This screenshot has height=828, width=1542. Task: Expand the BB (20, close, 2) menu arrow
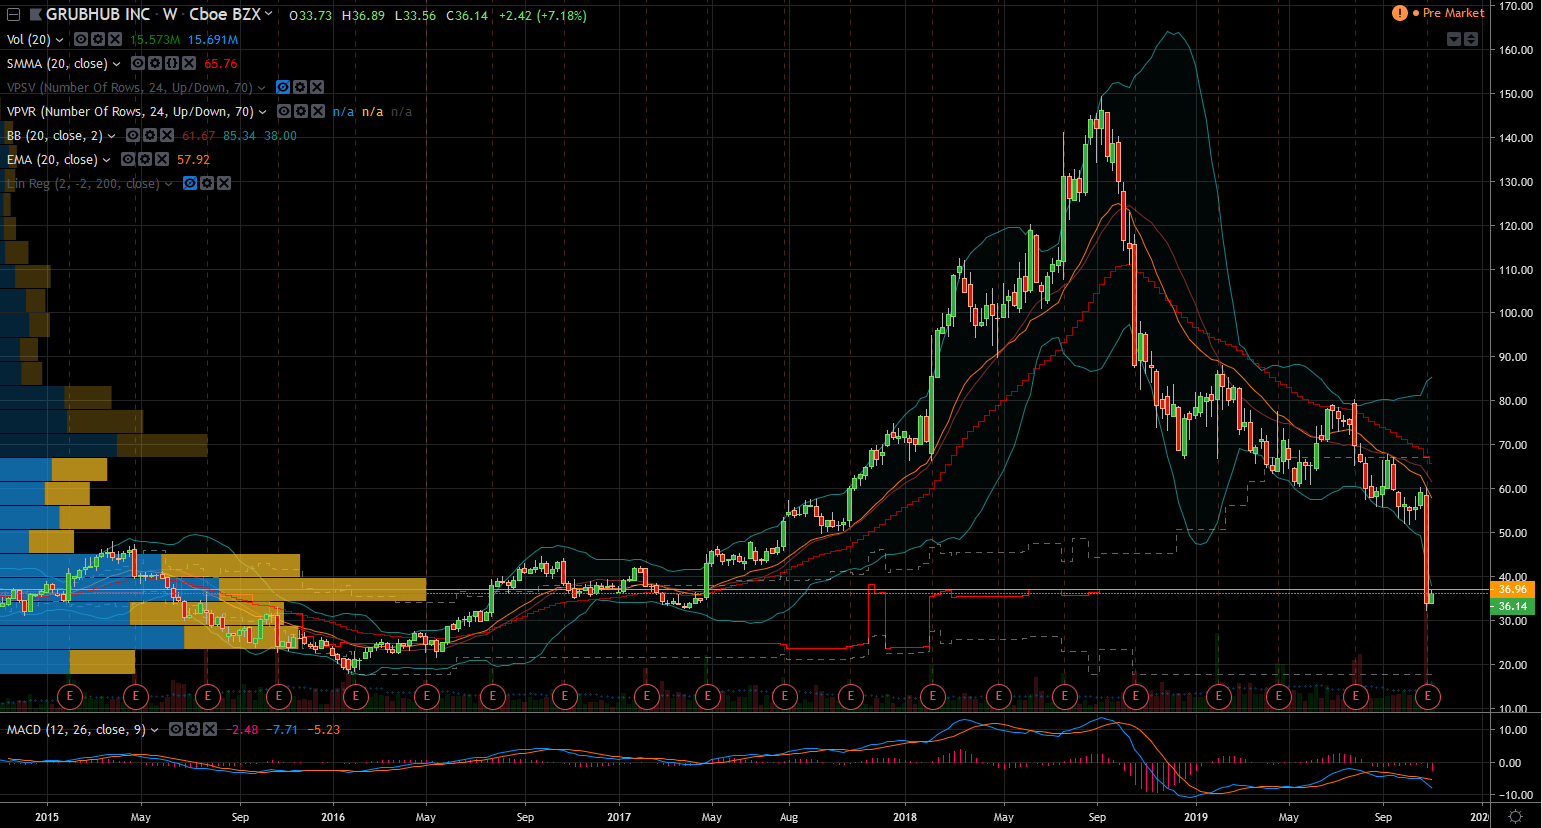point(111,136)
